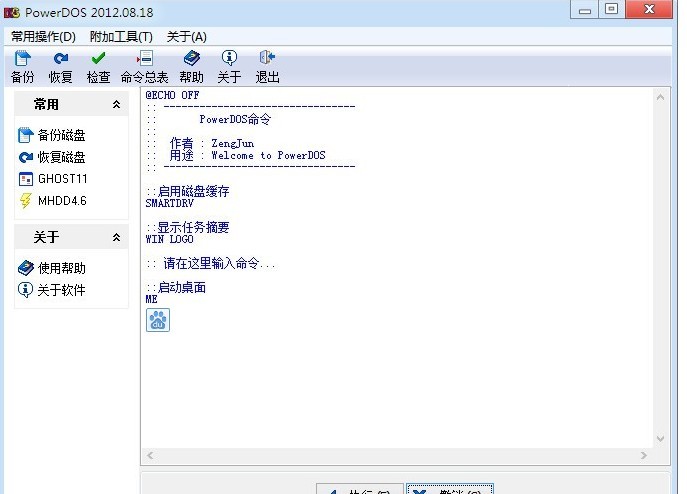Click the 常用 panel header label
This screenshot has width=687, height=494.
click(46, 104)
